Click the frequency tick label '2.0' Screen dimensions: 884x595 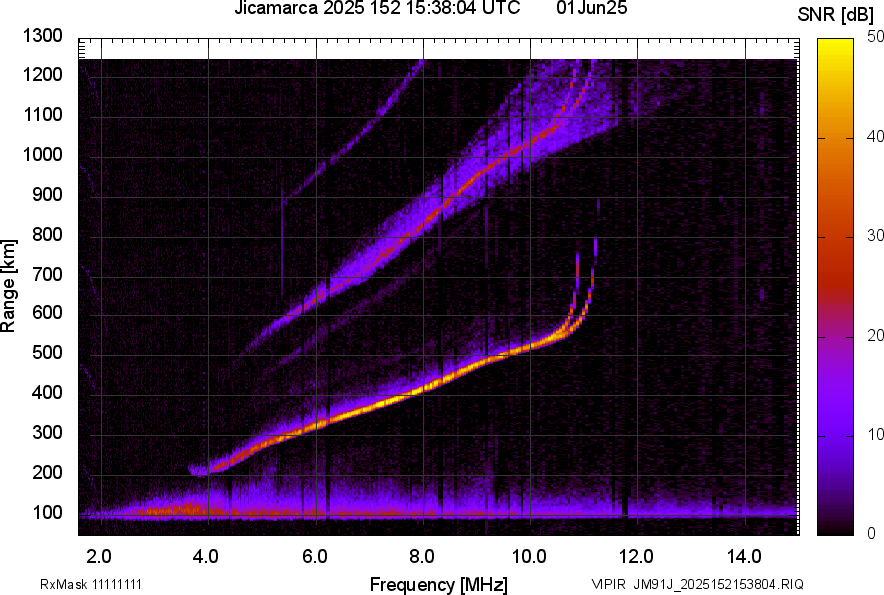(x=99, y=557)
